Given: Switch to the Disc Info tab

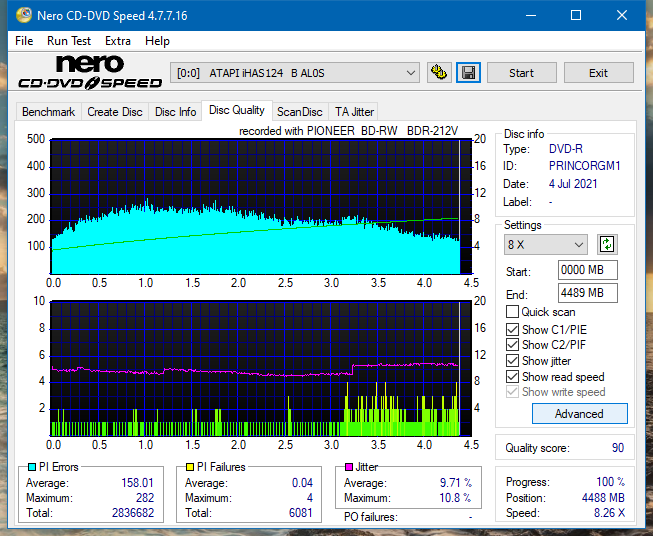Looking at the screenshot, I should click(x=175, y=112).
